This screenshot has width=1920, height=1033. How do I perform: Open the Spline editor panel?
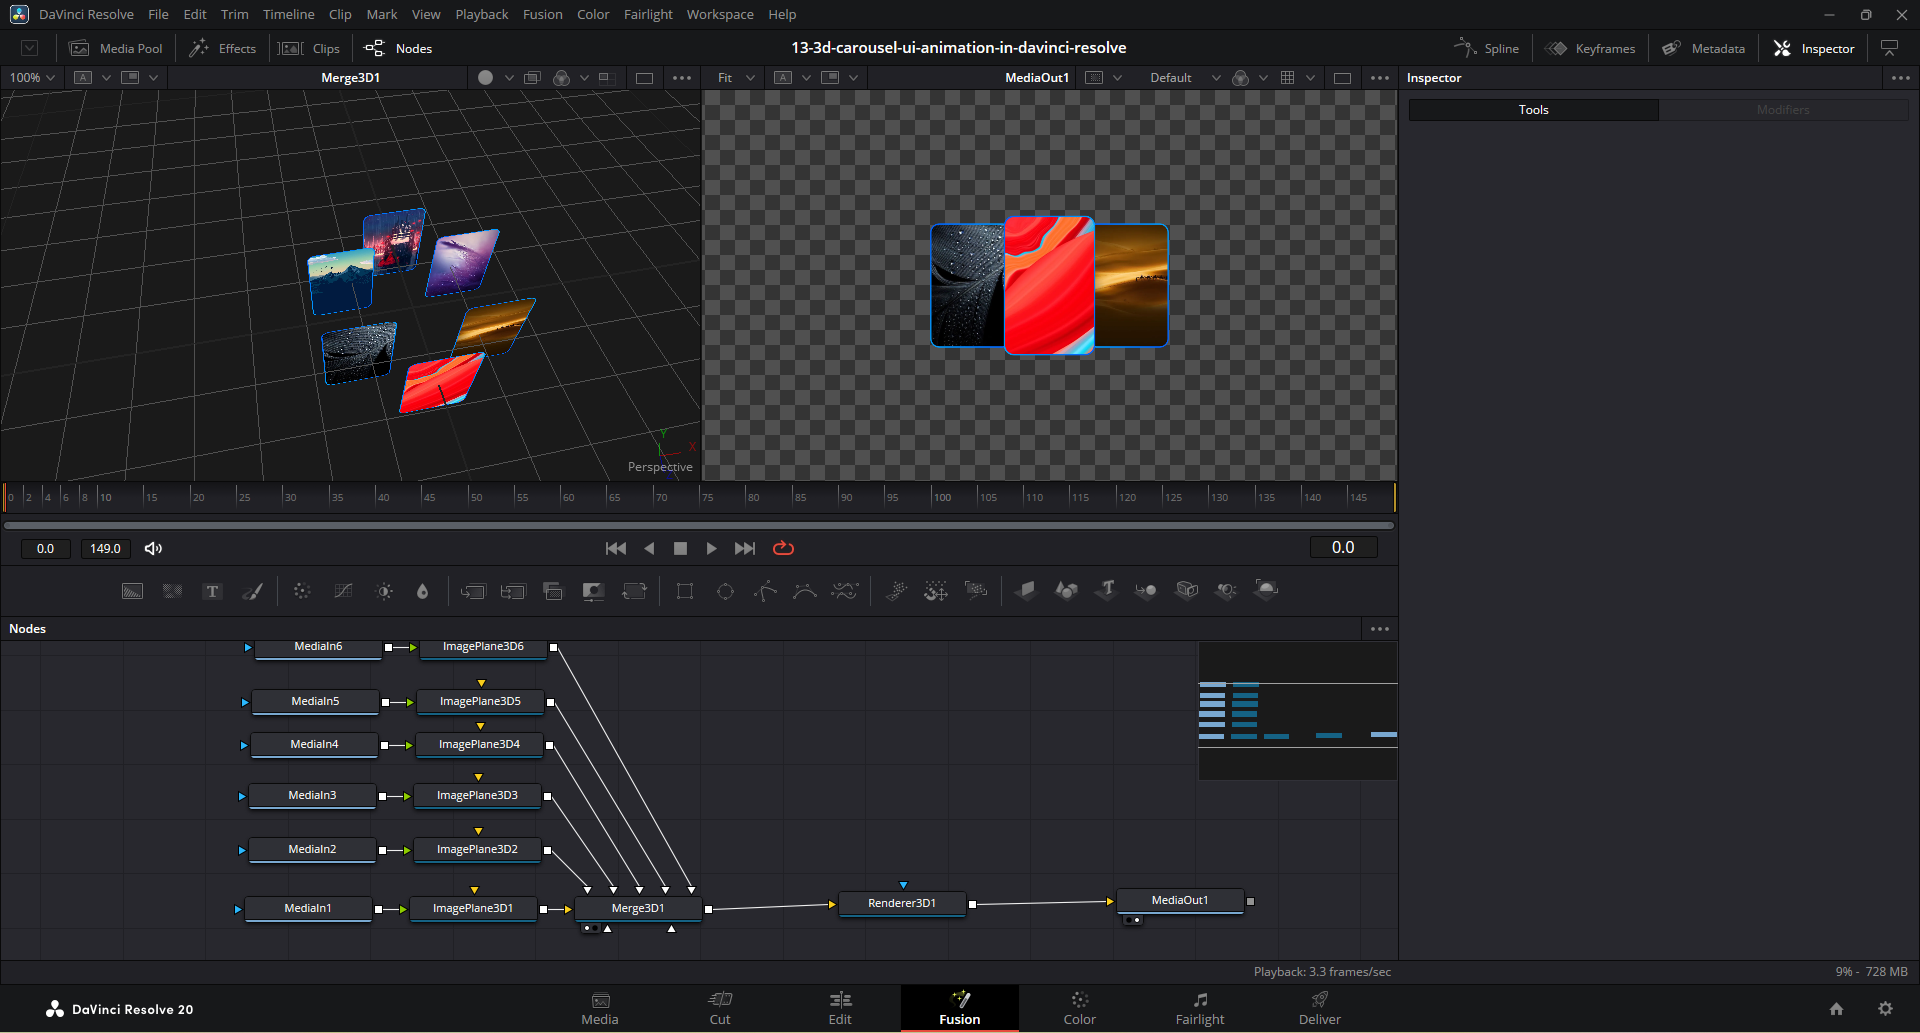click(x=1487, y=48)
